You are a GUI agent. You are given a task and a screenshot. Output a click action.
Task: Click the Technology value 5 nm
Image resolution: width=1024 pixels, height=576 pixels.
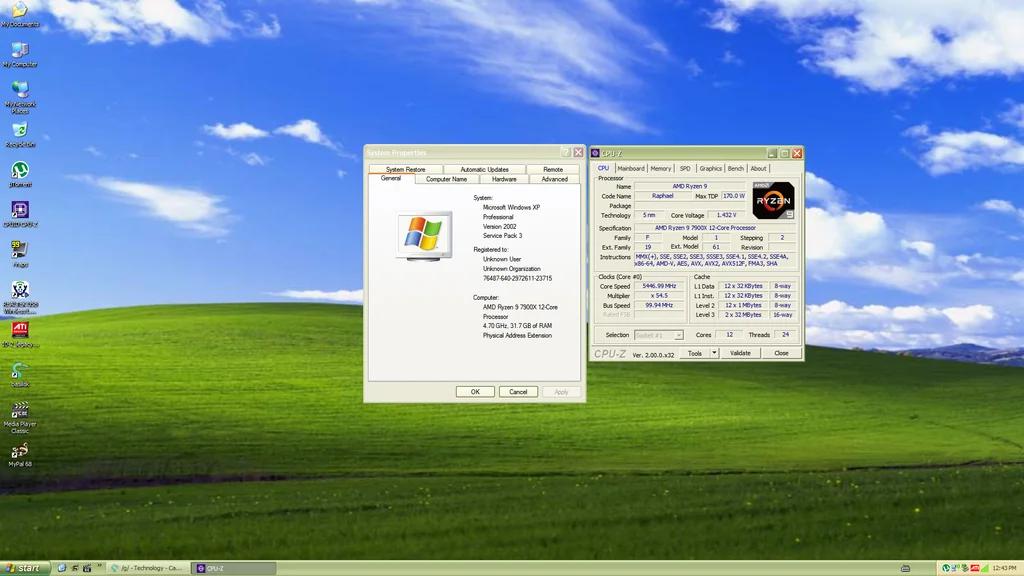click(649, 215)
